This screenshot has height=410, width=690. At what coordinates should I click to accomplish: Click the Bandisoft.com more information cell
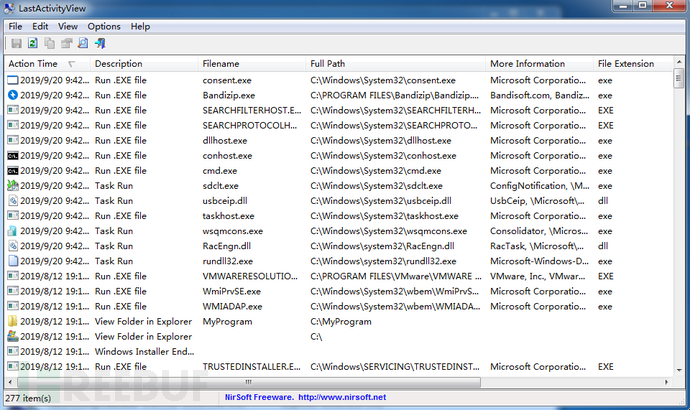[540, 95]
